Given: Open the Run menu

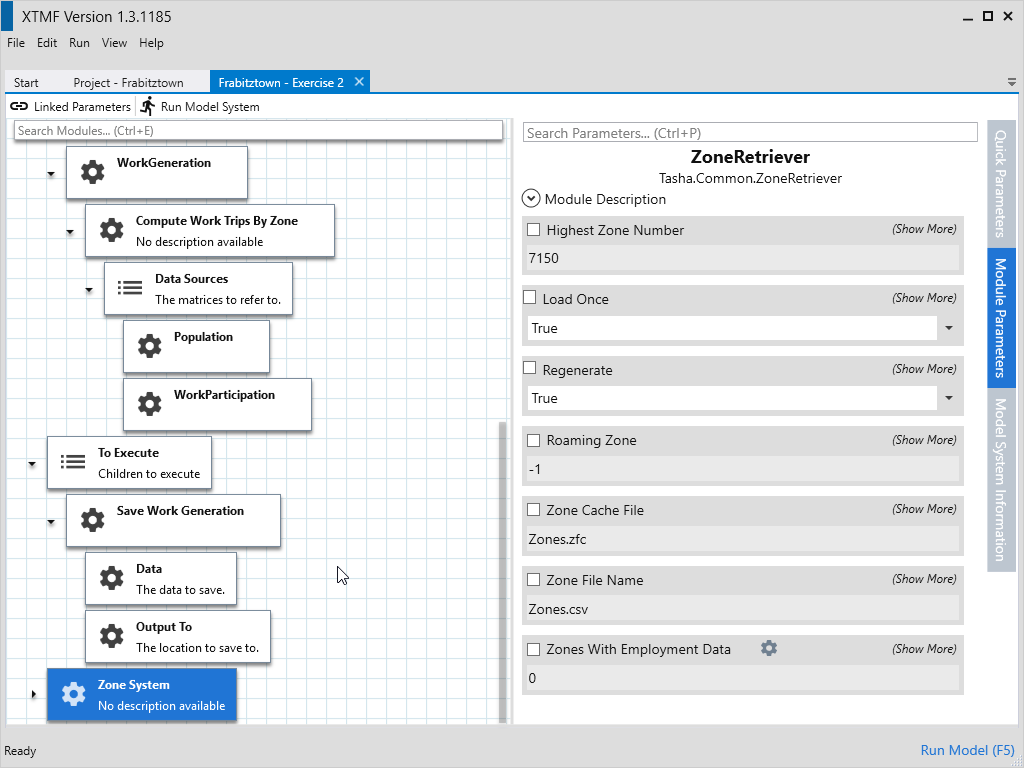Looking at the screenshot, I should pos(79,43).
